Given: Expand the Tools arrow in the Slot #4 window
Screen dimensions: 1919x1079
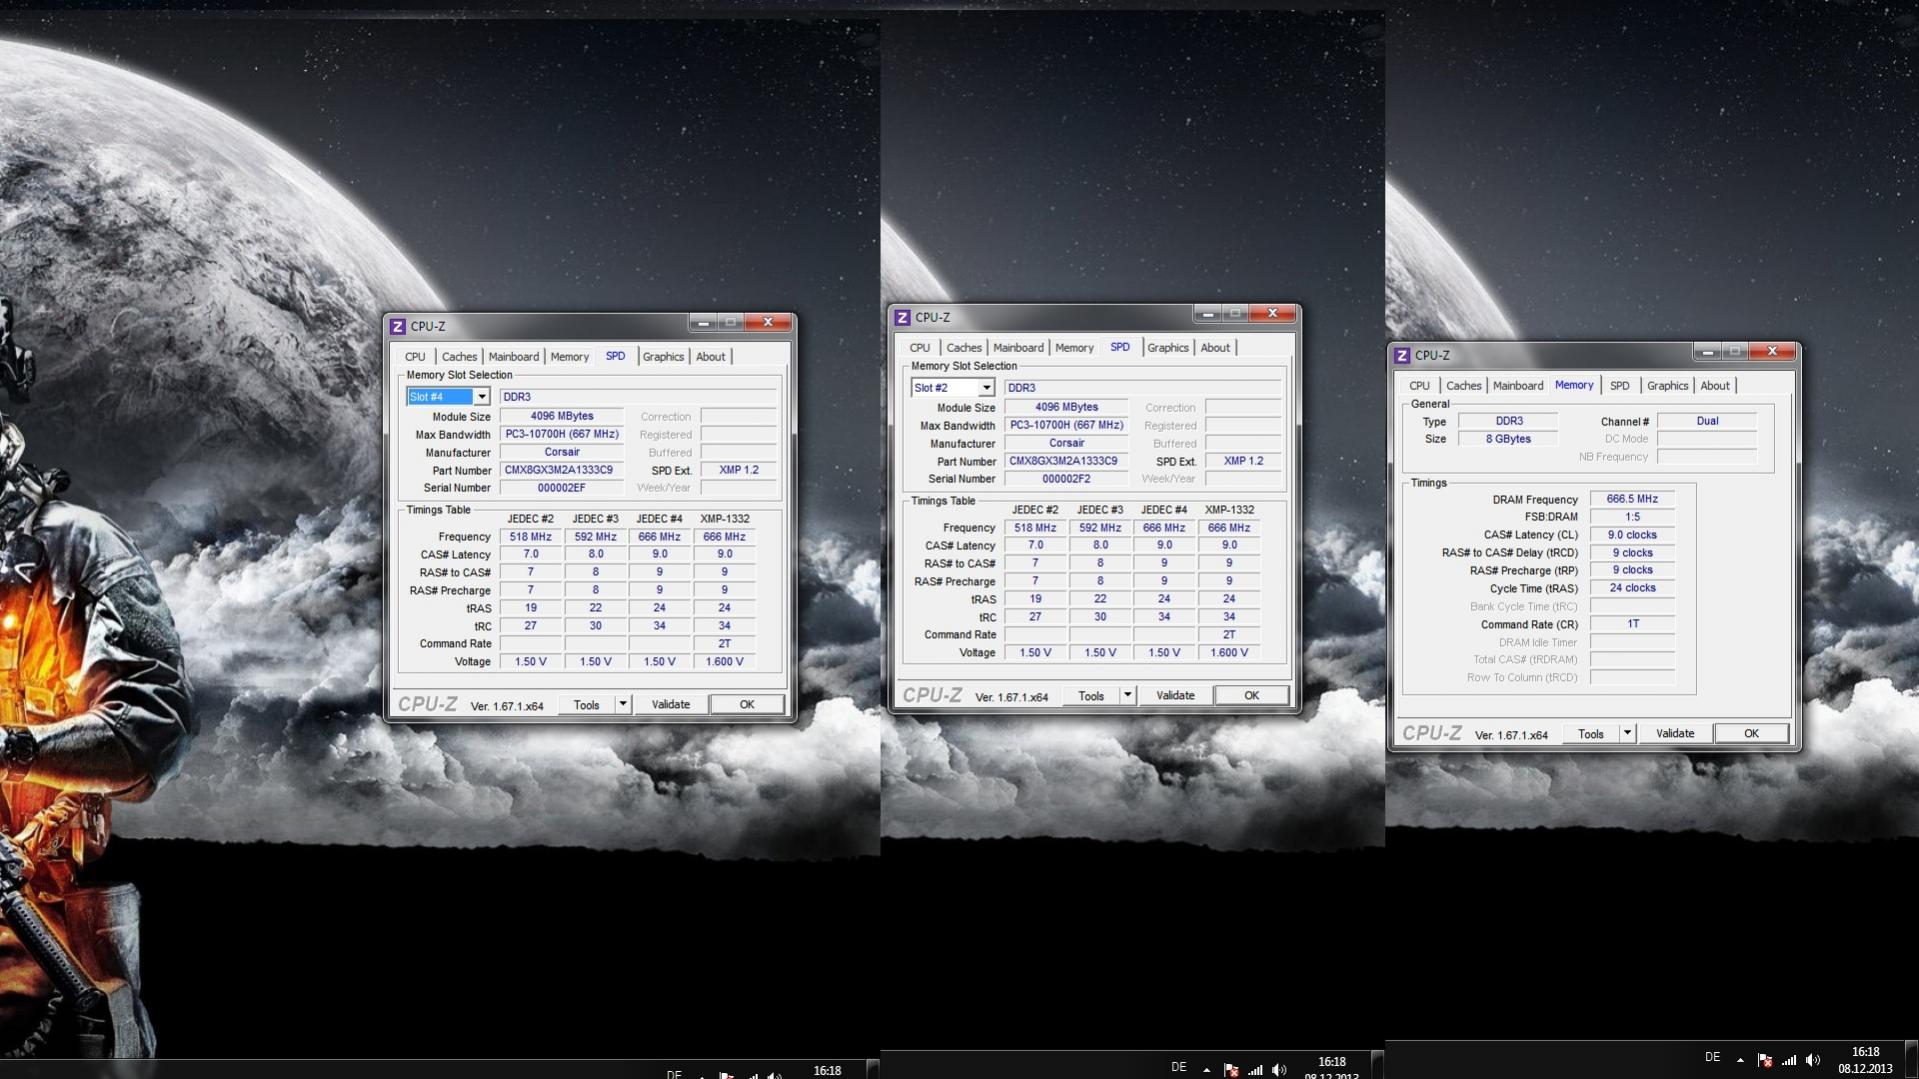Looking at the screenshot, I should click(622, 704).
